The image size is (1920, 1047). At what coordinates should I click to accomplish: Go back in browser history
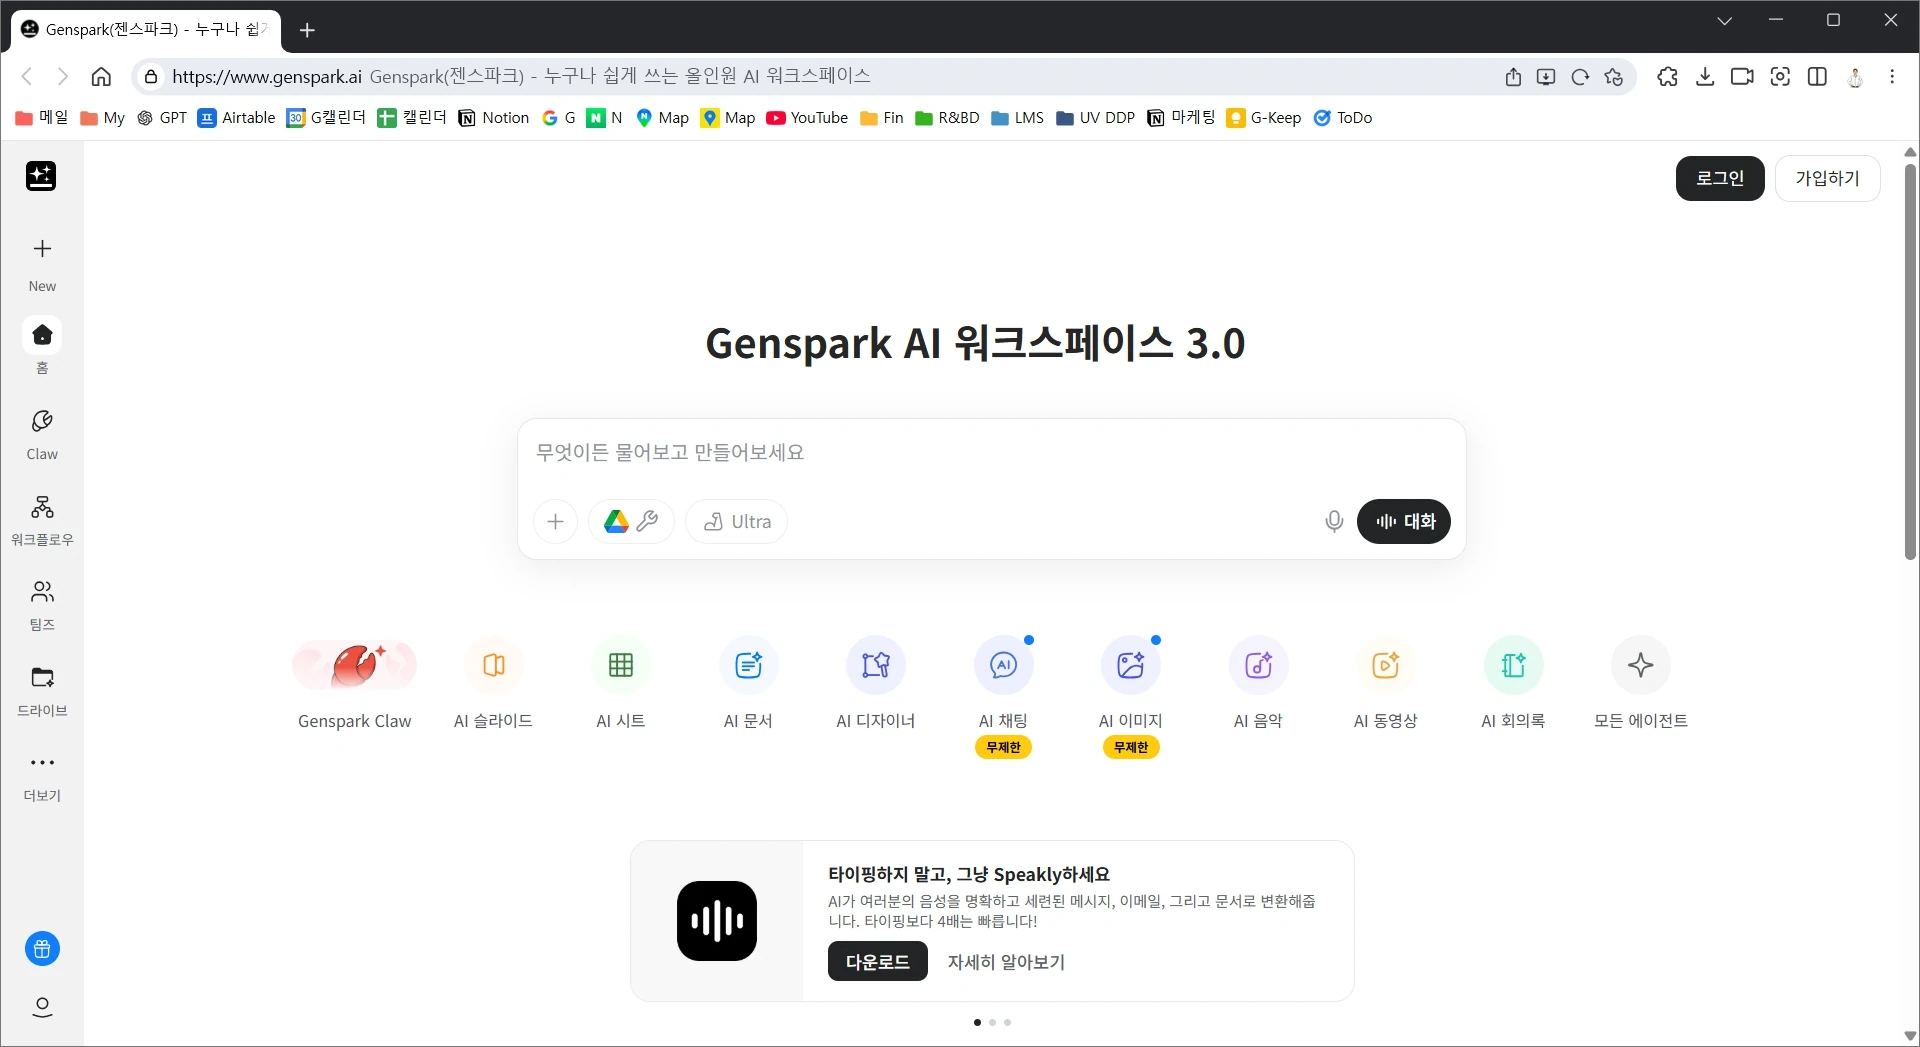(27, 76)
